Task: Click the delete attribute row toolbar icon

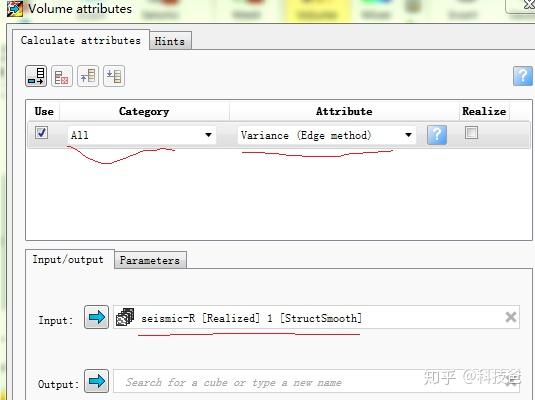Action: click(x=62, y=76)
